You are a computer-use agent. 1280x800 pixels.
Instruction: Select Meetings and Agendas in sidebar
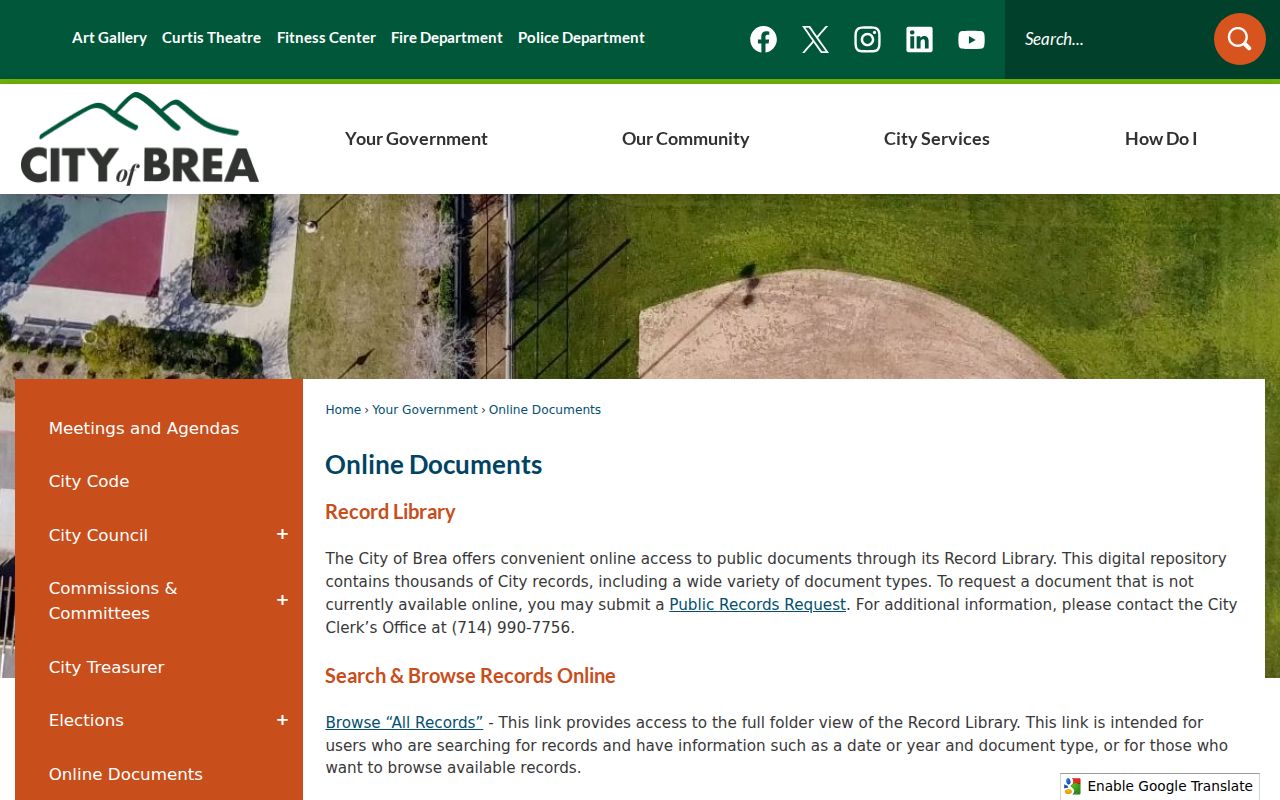pyautogui.click(x=144, y=428)
